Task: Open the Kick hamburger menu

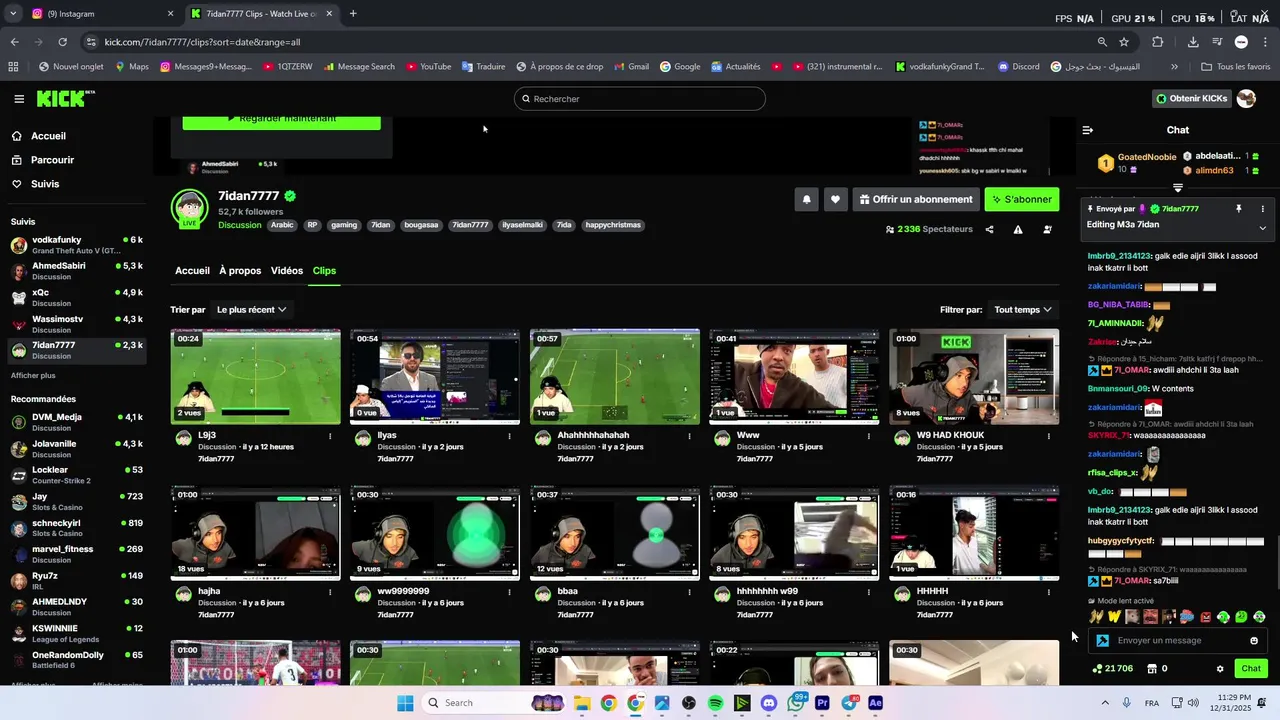Action: coord(19,99)
